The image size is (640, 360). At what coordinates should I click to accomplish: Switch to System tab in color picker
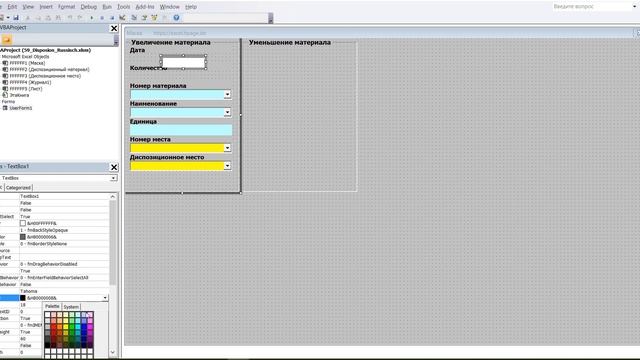pos(71,307)
